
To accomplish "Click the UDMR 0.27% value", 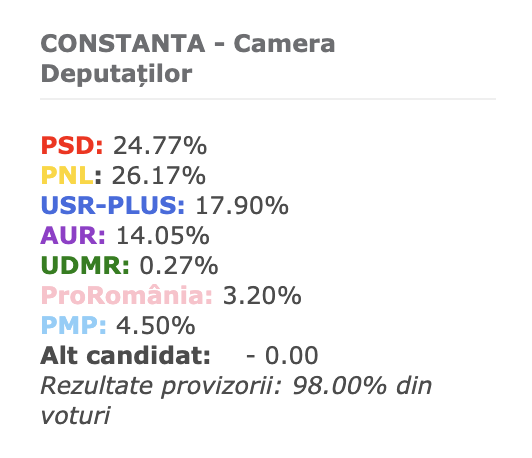I will 179,265.
